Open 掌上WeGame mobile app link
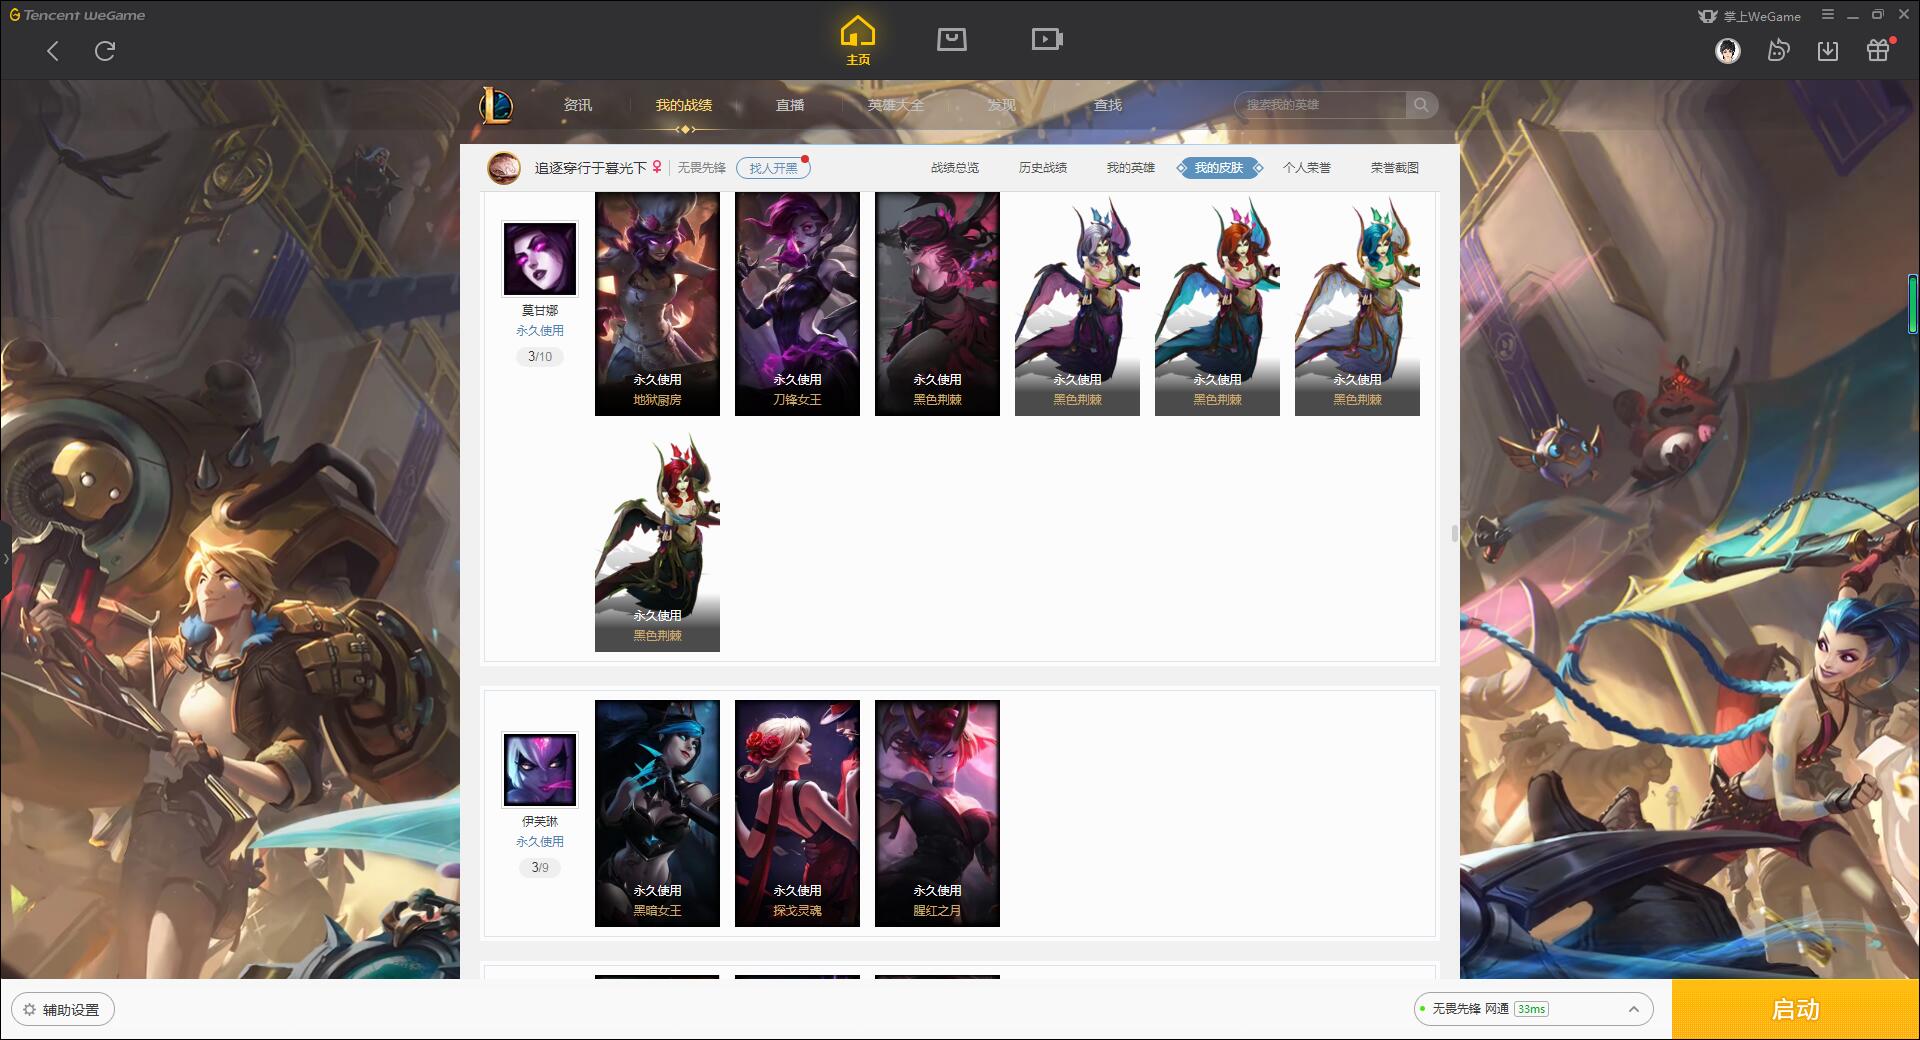 click(1750, 16)
